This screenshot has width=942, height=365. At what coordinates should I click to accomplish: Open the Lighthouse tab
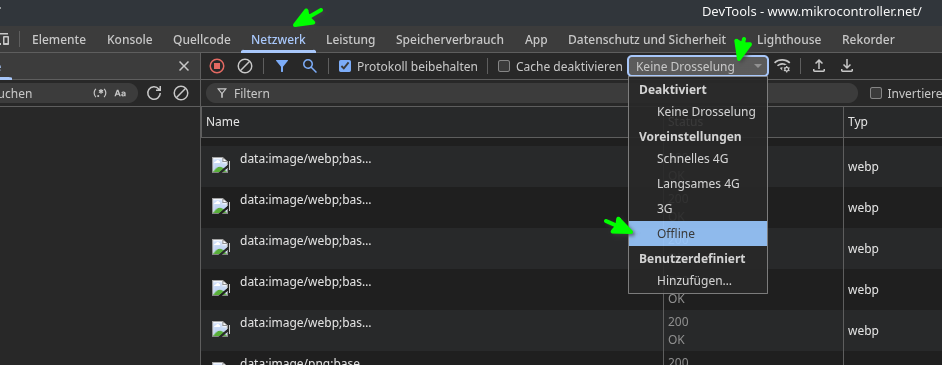coord(789,40)
